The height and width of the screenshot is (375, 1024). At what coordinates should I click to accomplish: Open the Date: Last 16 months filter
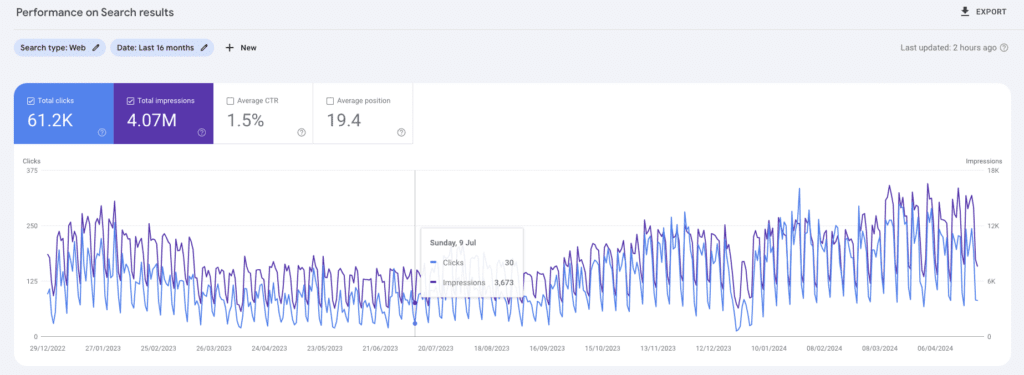(162, 48)
